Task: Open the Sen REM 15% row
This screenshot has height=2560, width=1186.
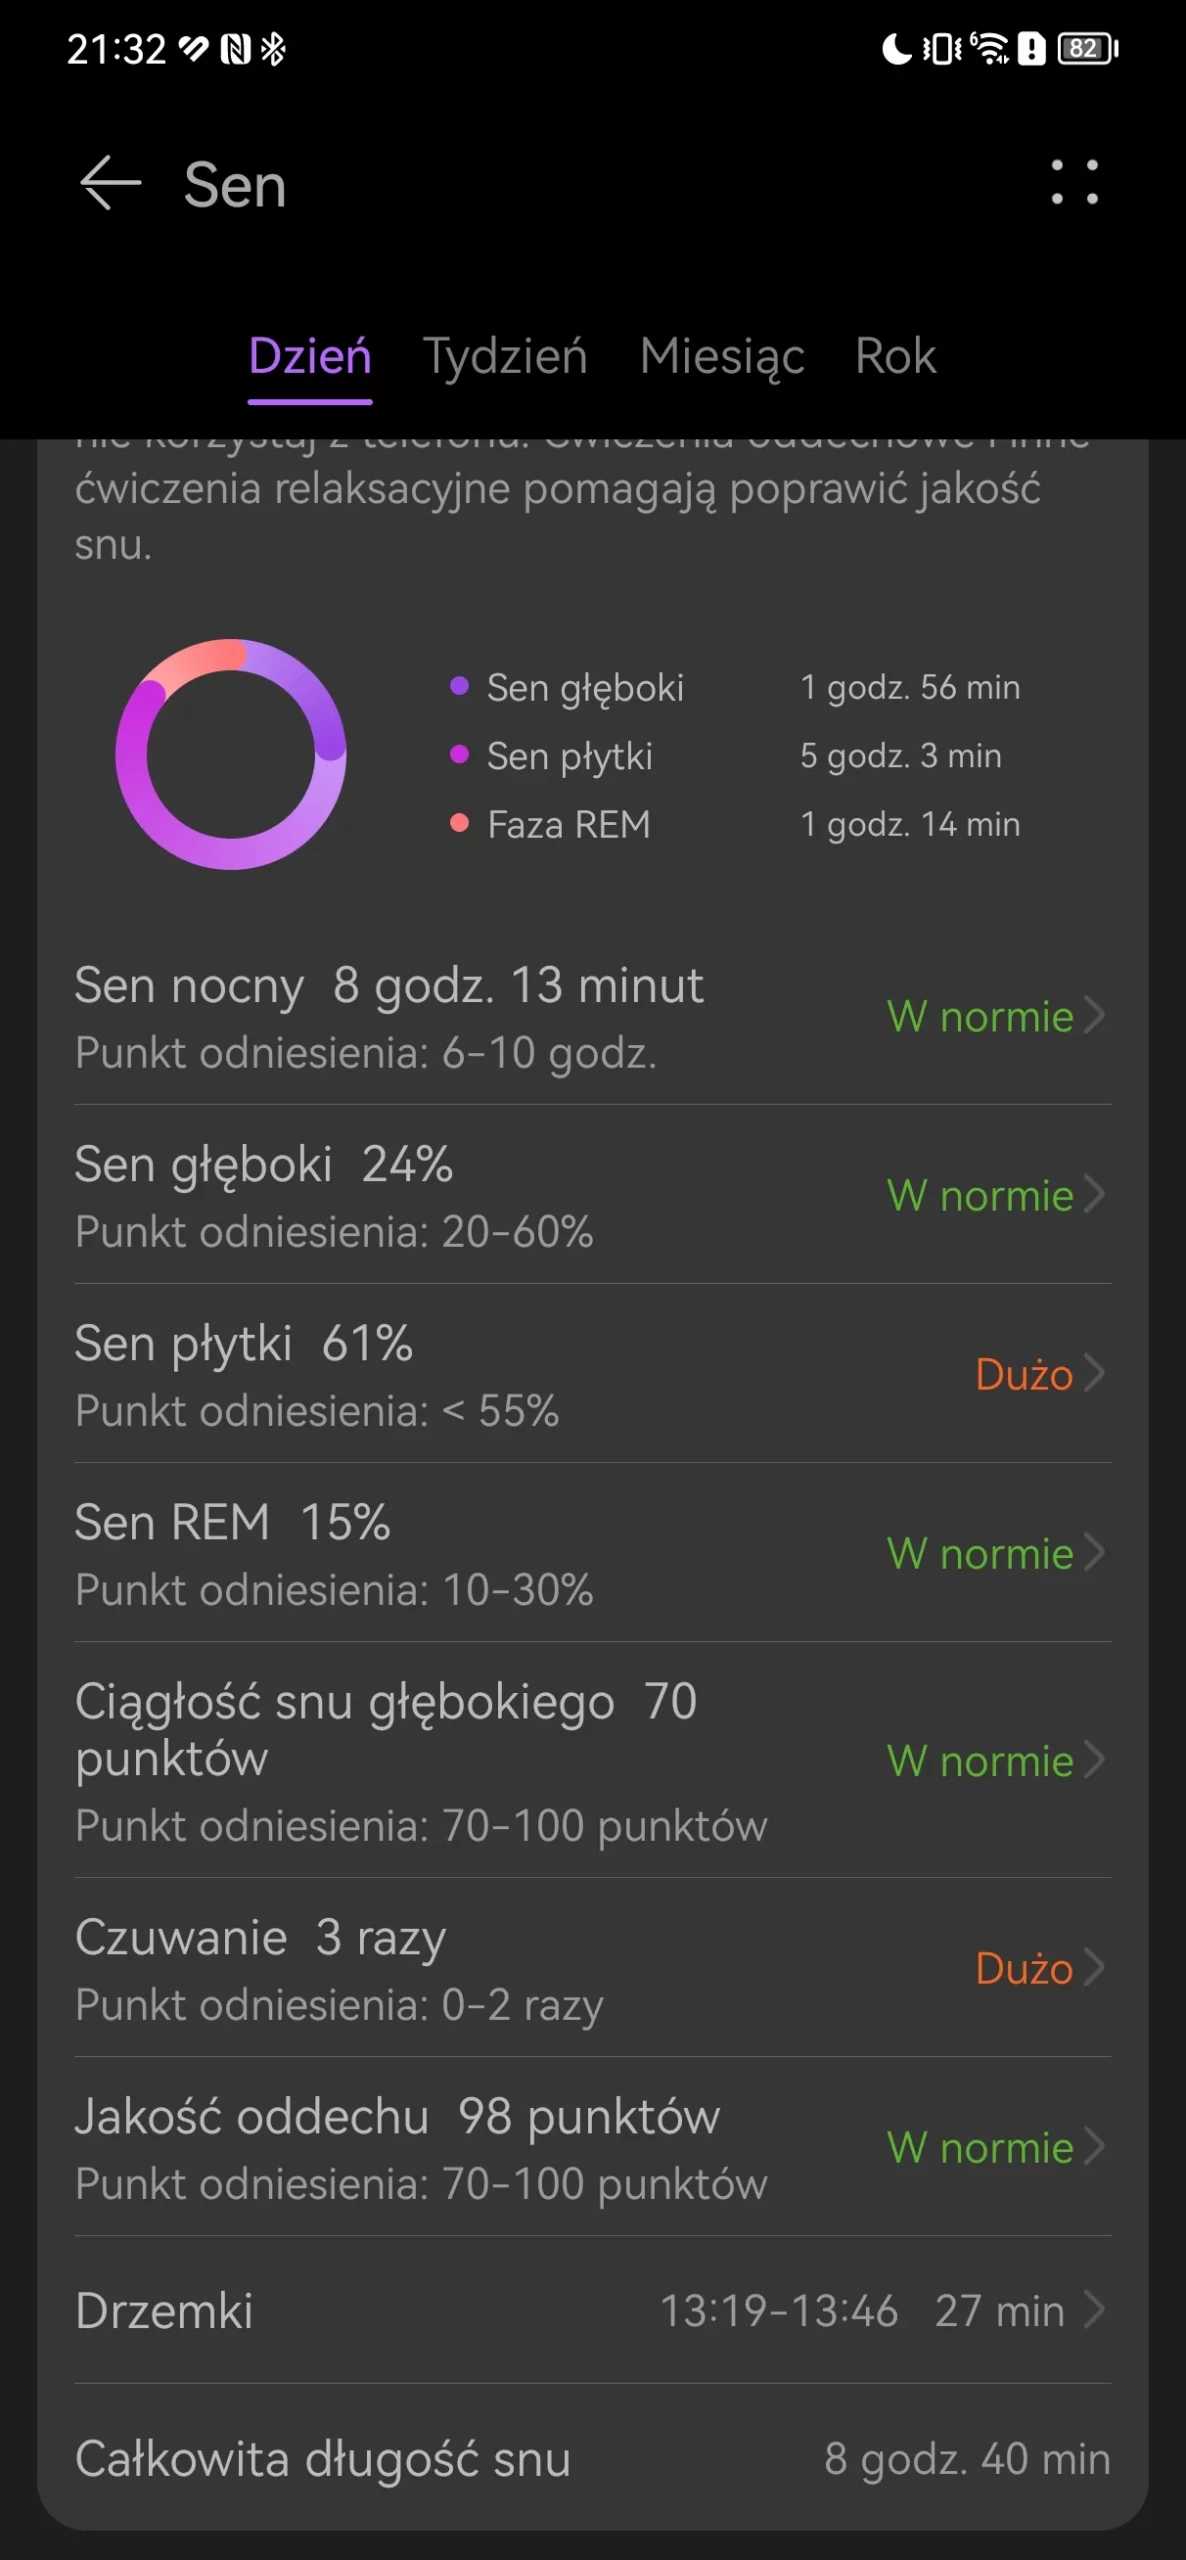Action: (x=593, y=1553)
